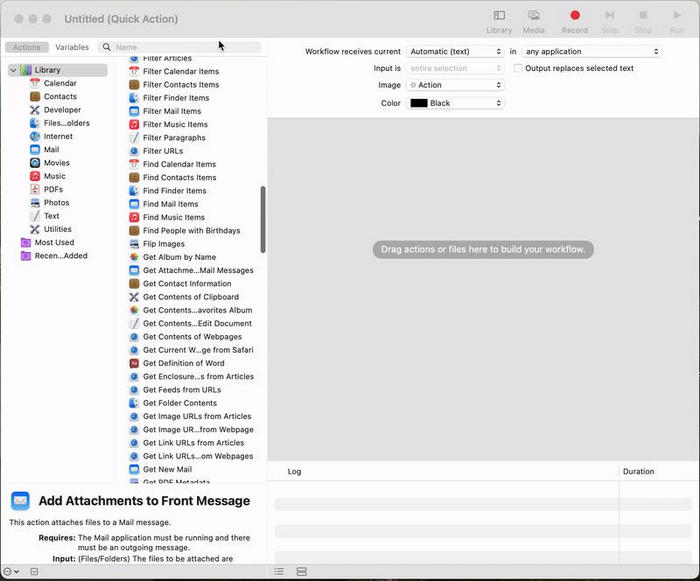Start recording with the Record button
Viewport: 700px width, 581px height.
575,16
